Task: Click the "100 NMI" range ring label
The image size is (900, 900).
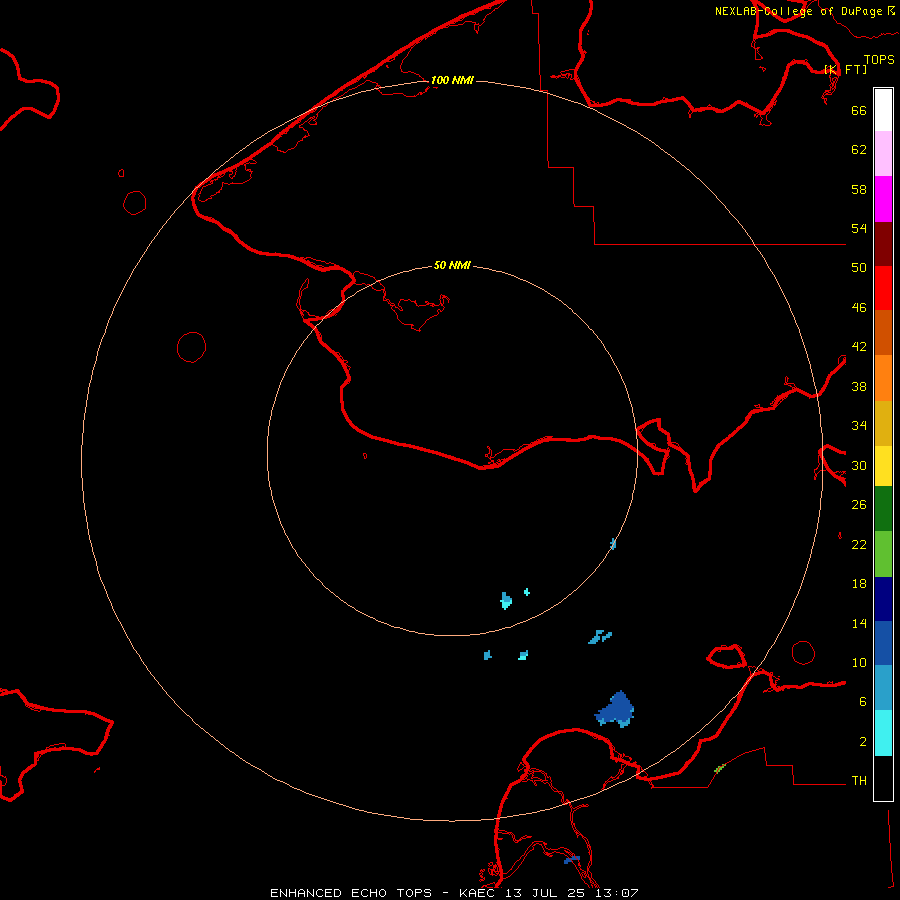Action: click(452, 80)
